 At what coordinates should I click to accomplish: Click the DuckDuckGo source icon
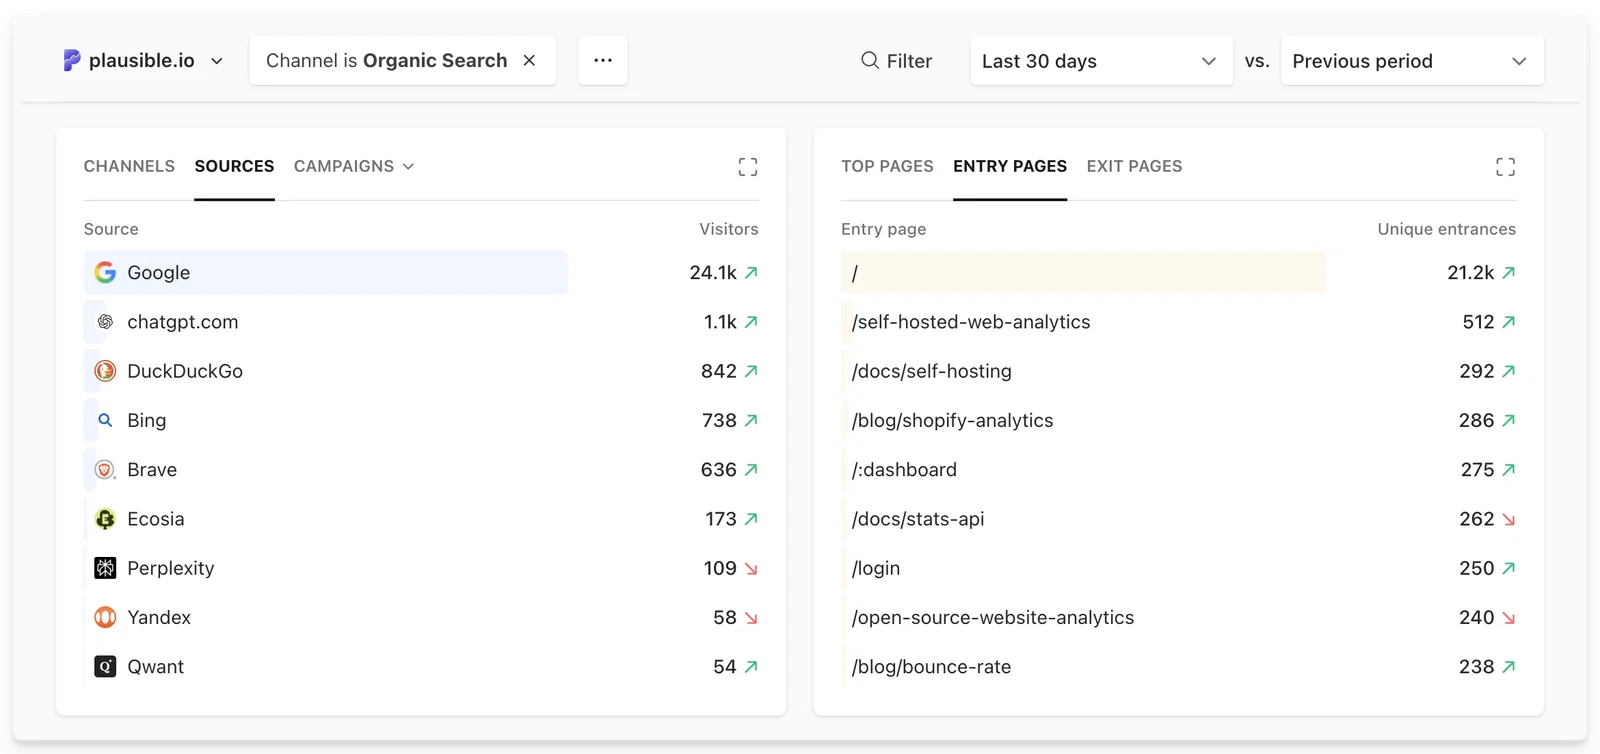105,371
